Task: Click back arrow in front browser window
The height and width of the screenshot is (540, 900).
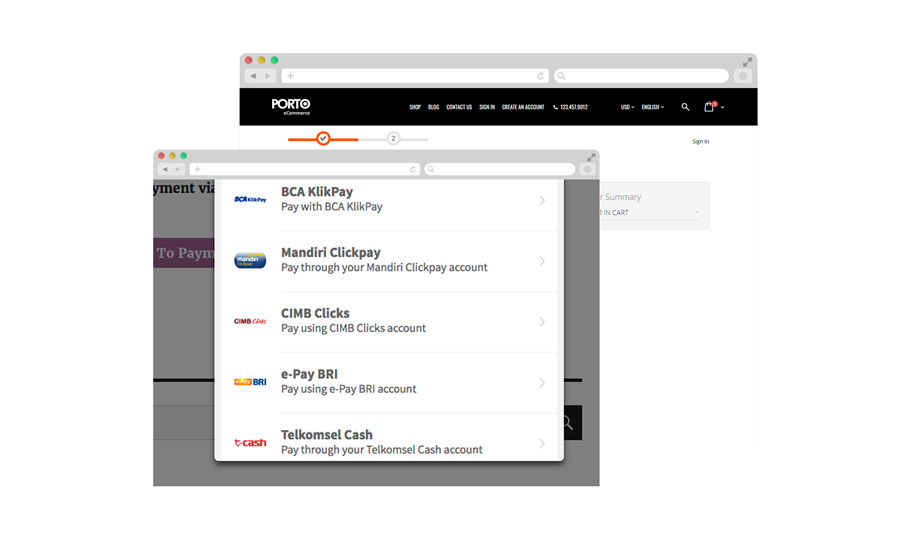Action: click(x=165, y=169)
